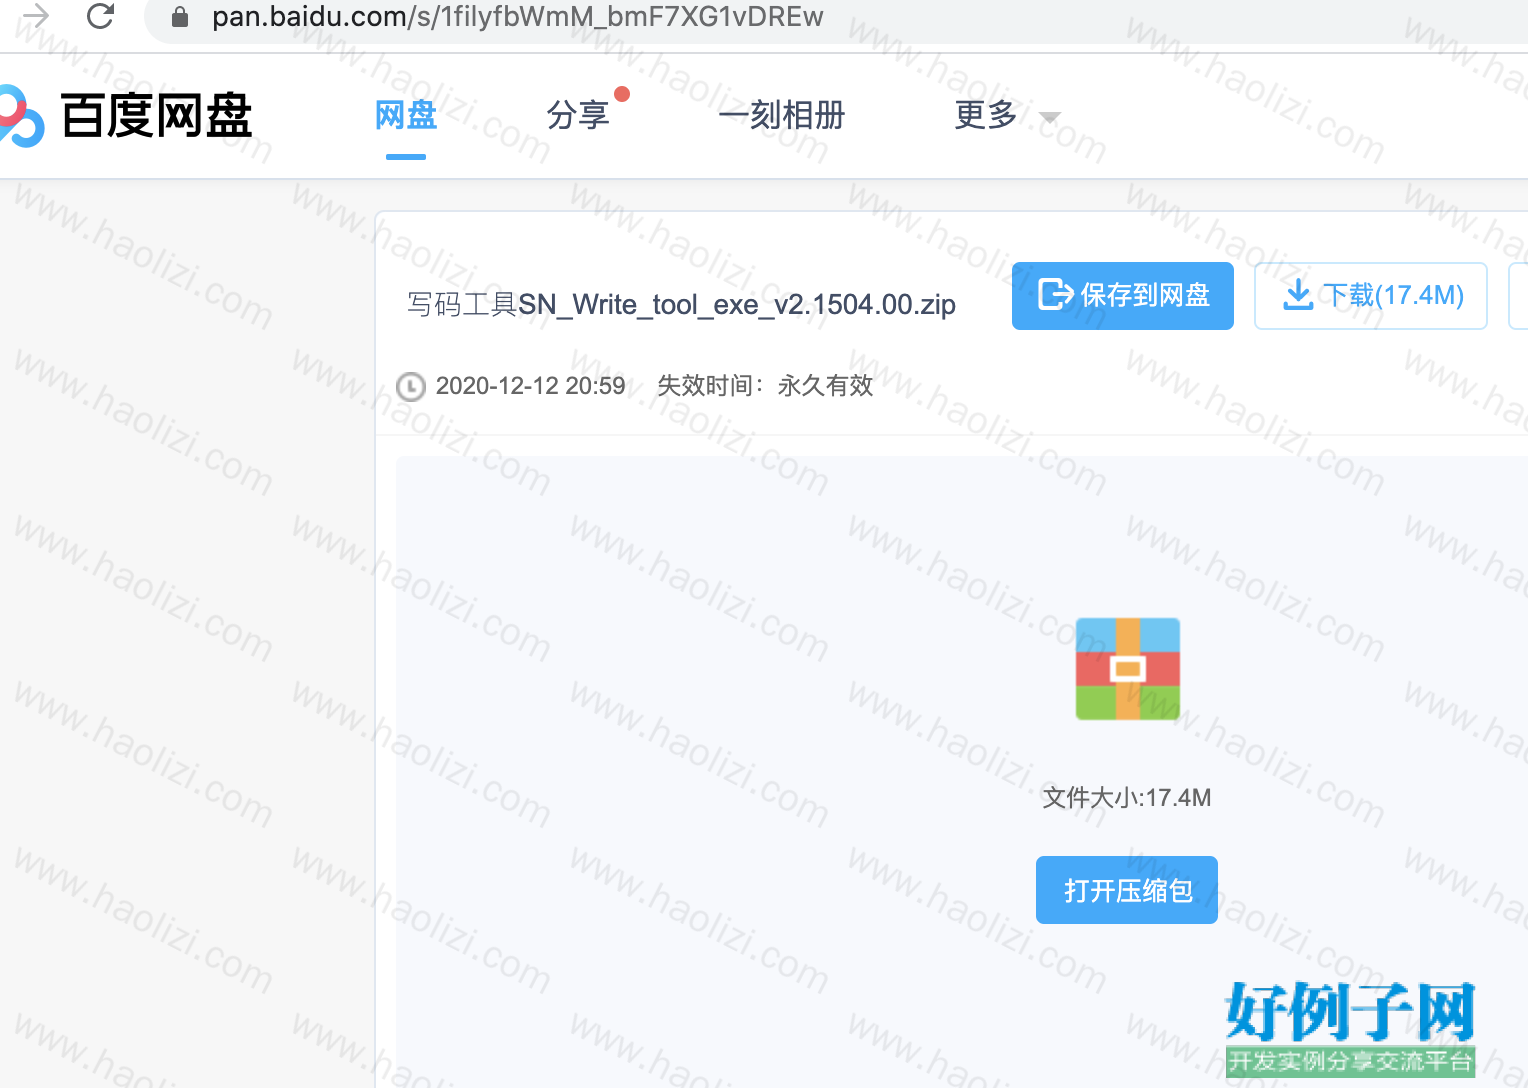Click the file name SN_Write_tool_exe_v2.1504.00.zip
Image resolution: width=1528 pixels, height=1088 pixels.
click(x=681, y=304)
